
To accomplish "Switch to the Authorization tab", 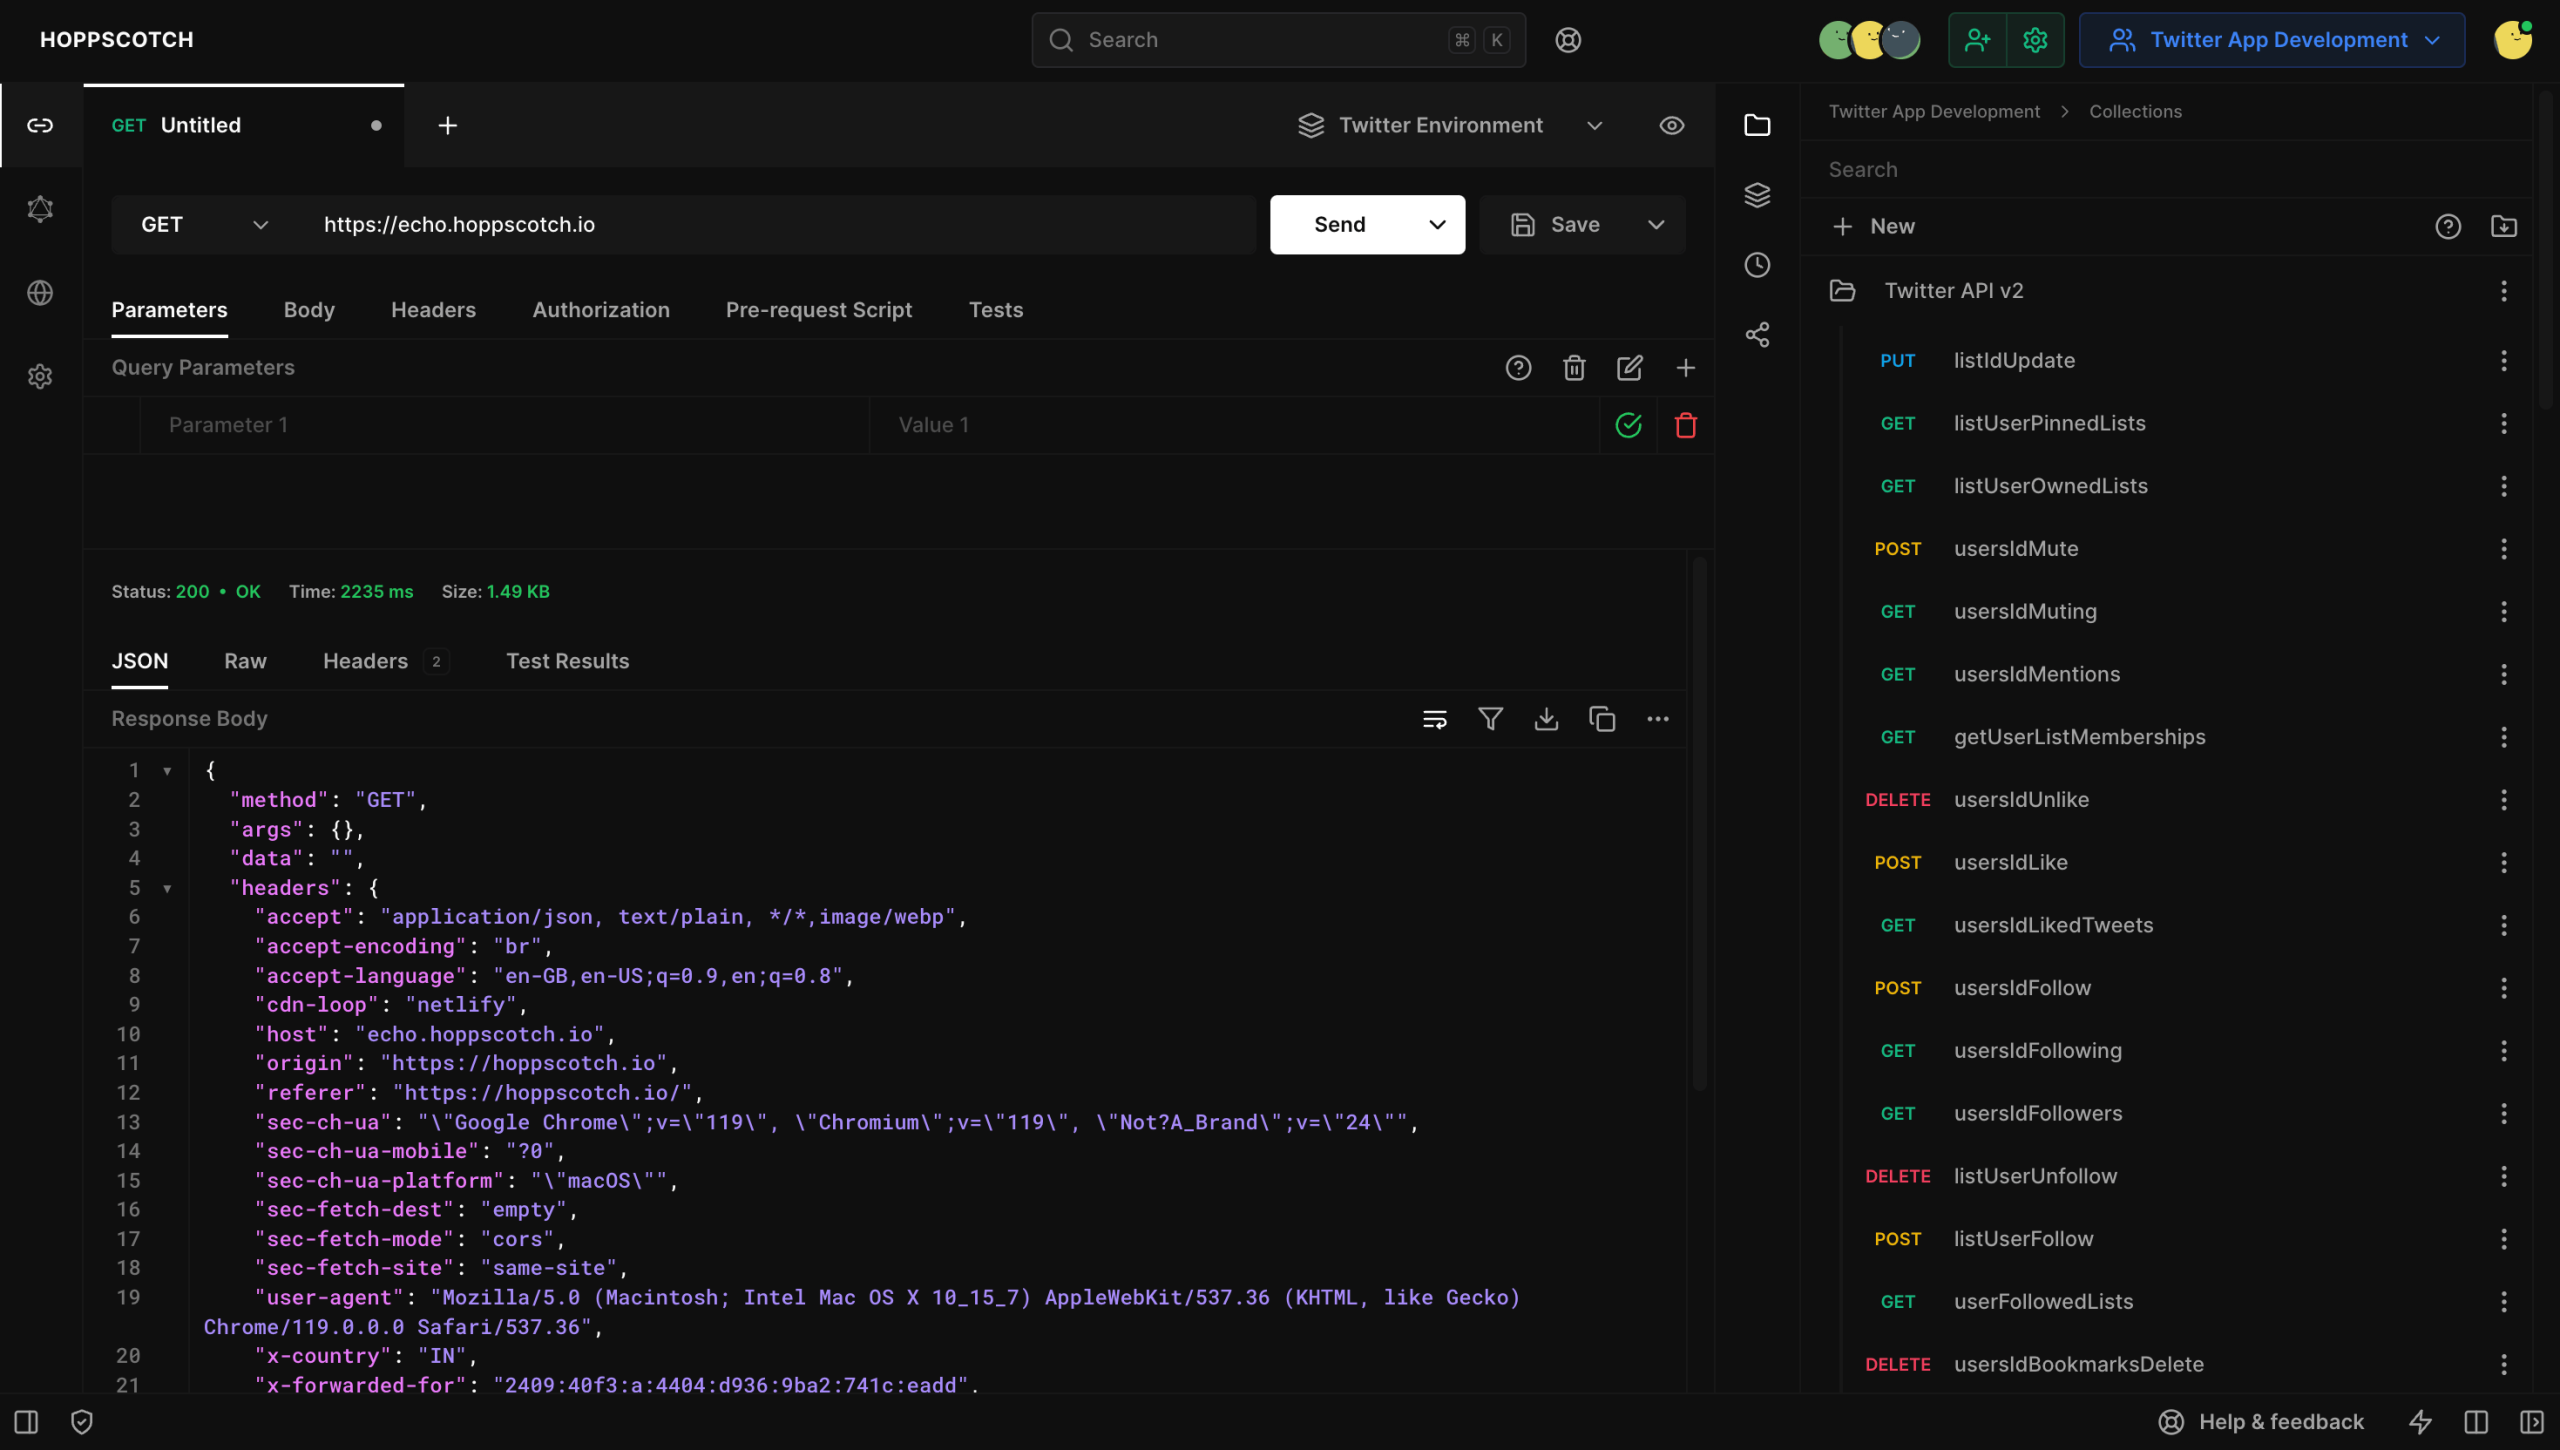I will pos(600,310).
